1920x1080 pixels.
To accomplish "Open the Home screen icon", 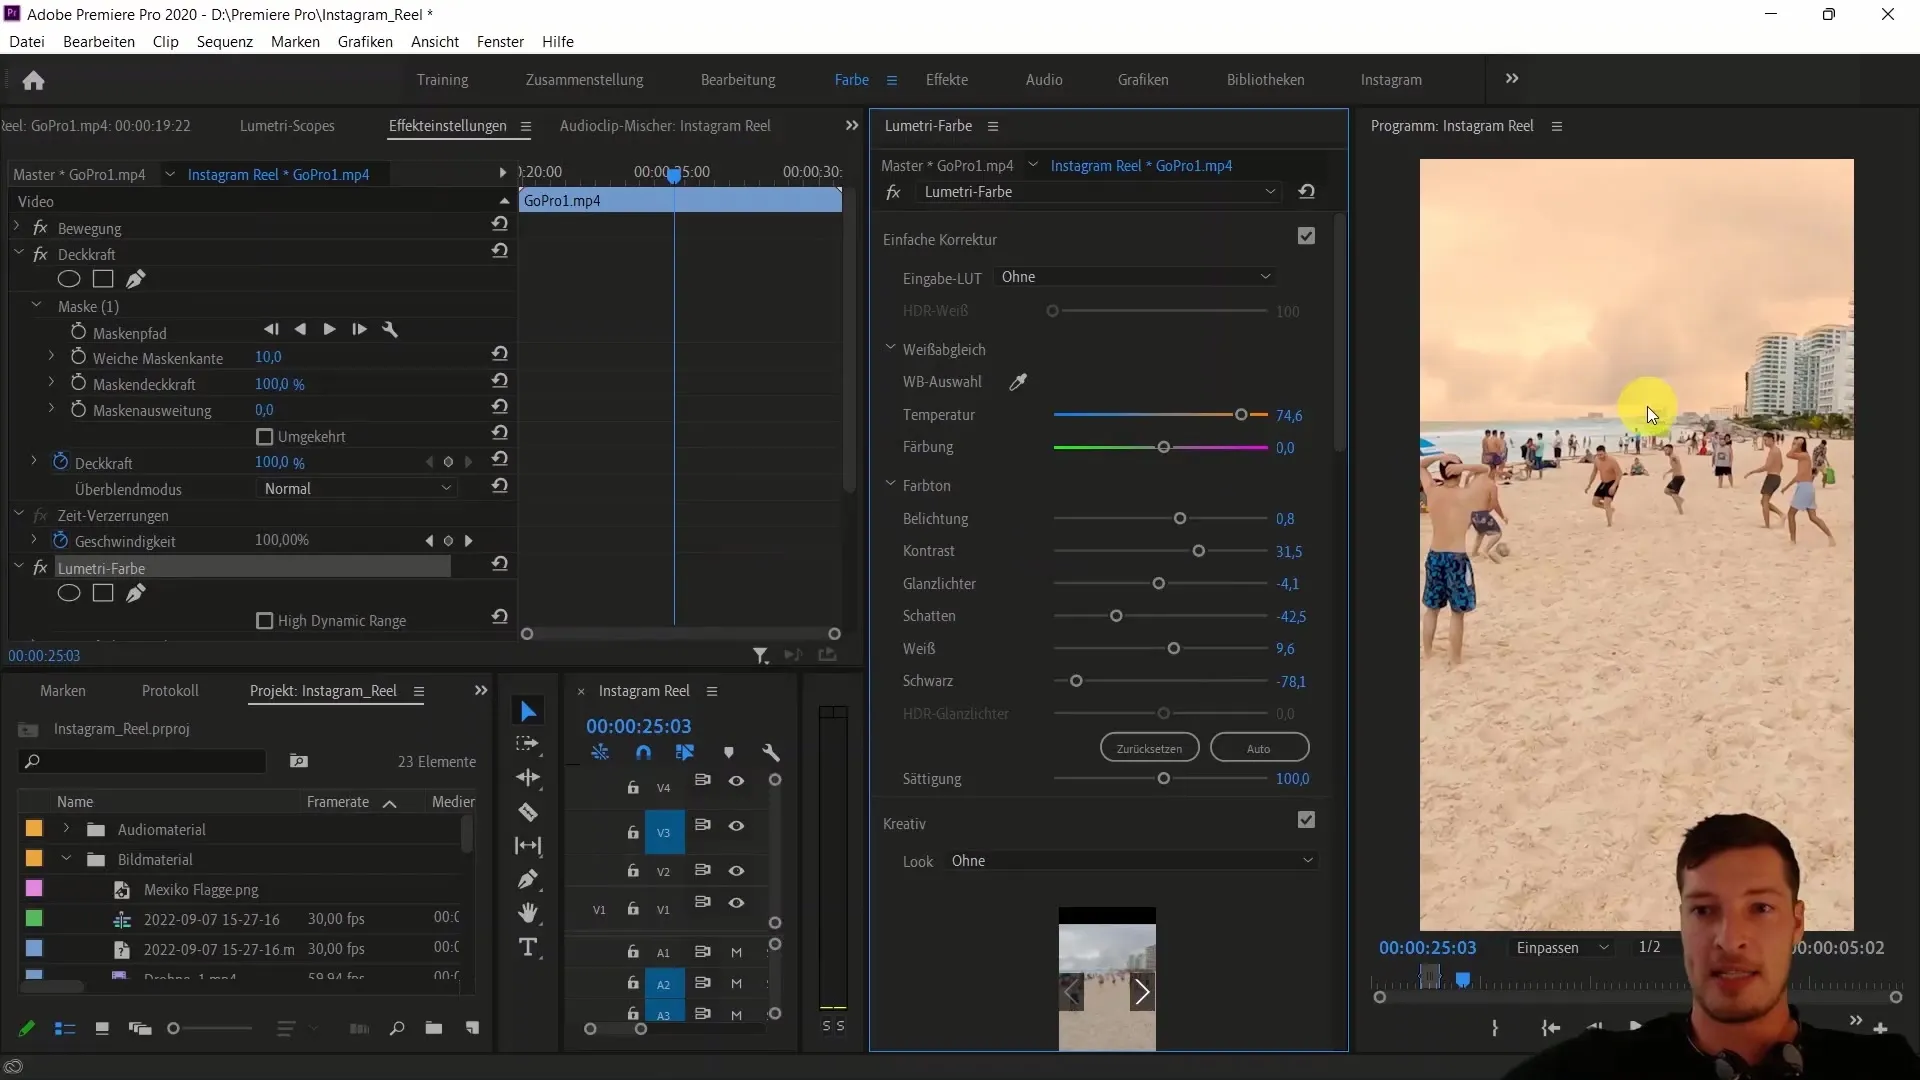I will [33, 80].
